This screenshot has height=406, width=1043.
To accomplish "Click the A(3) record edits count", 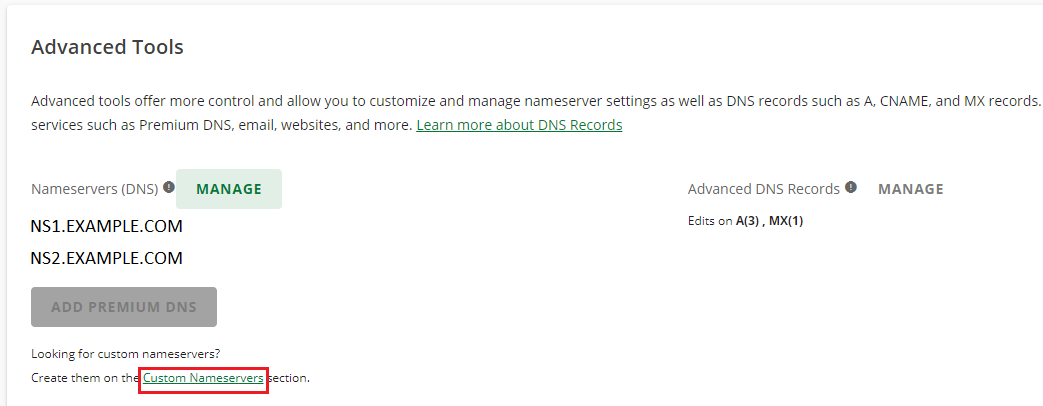I will pyautogui.click(x=746, y=221).
